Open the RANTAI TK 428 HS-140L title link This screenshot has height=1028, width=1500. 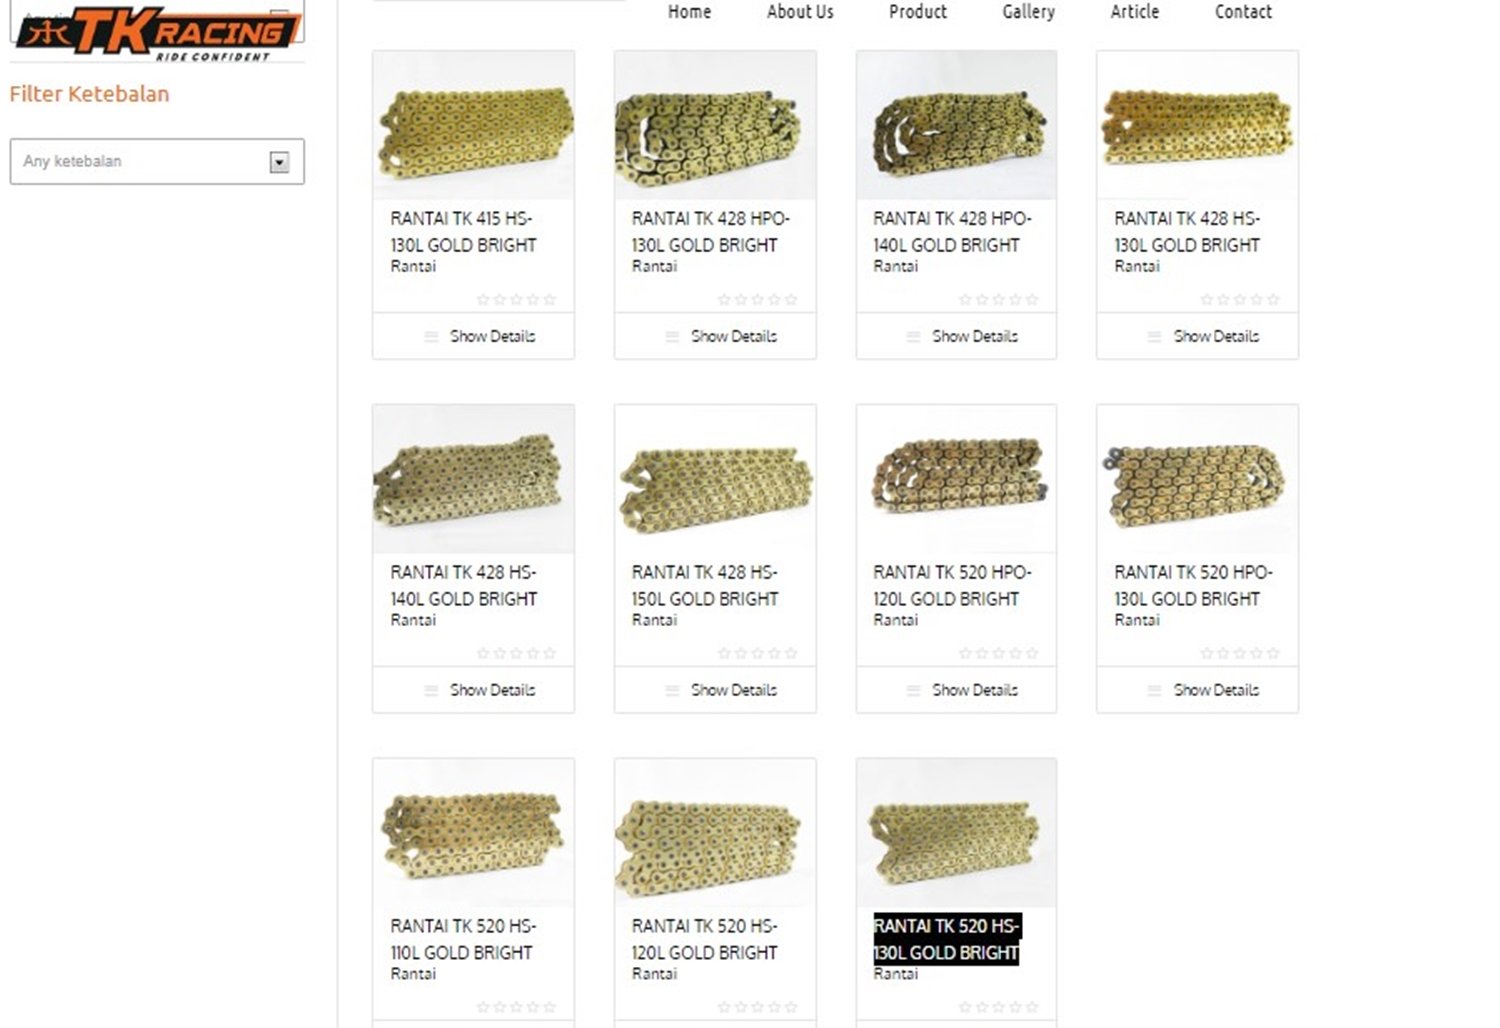point(464,585)
